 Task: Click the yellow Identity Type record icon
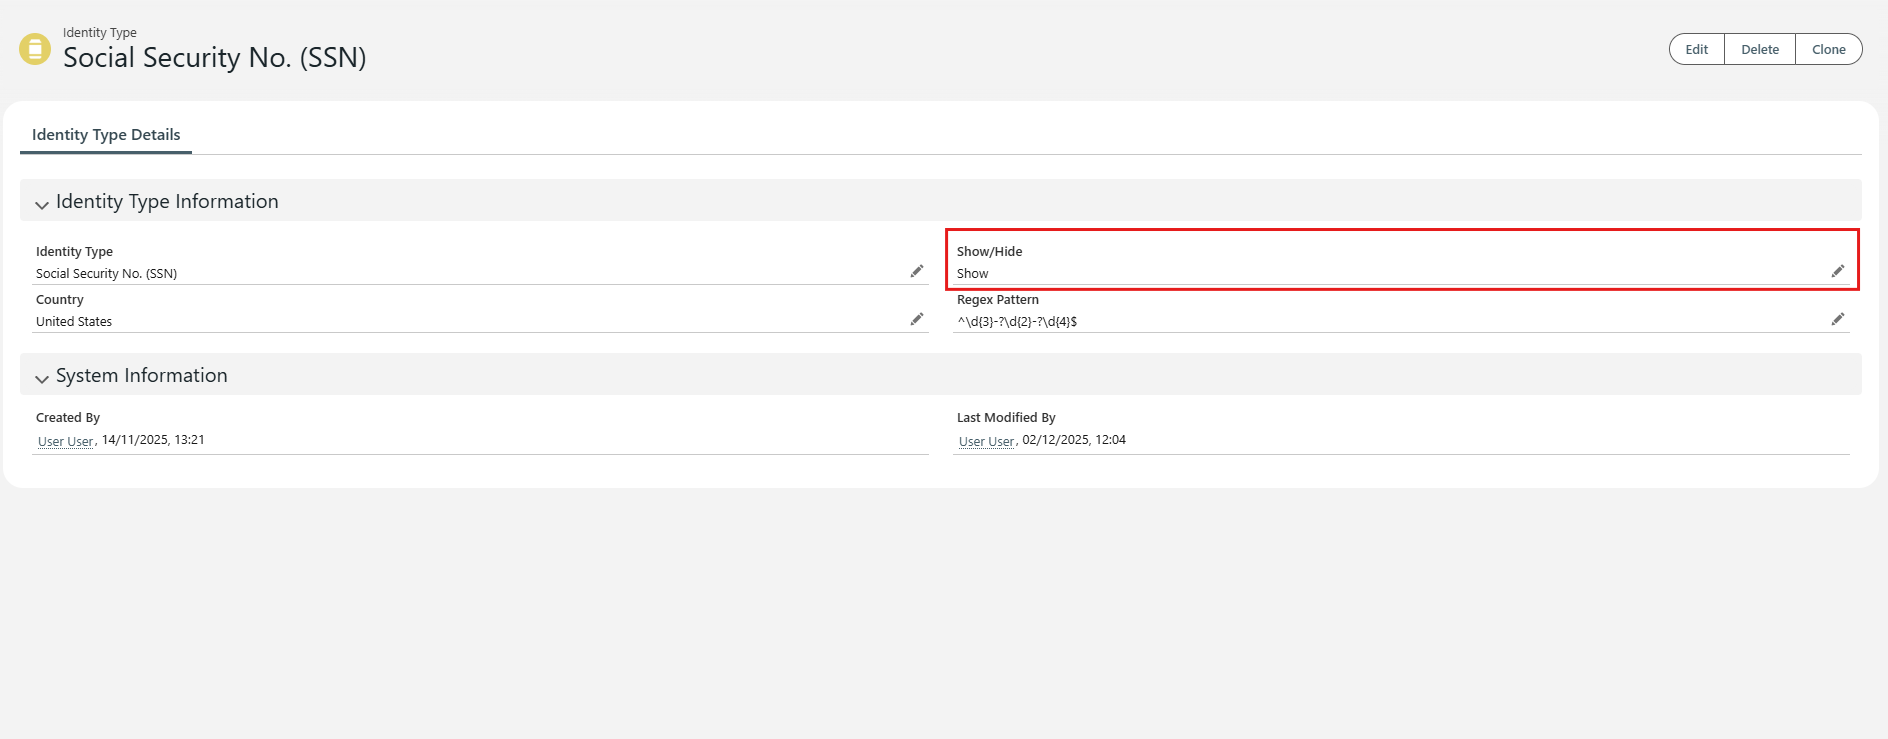tap(35, 49)
